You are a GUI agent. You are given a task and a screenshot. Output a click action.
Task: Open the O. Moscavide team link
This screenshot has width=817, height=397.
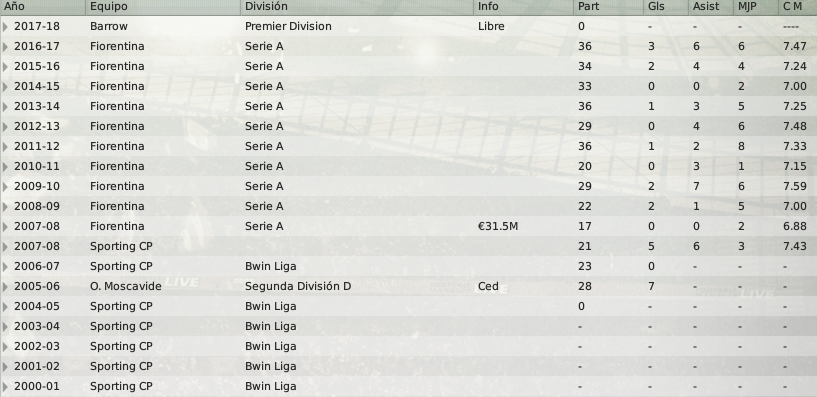pos(126,287)
